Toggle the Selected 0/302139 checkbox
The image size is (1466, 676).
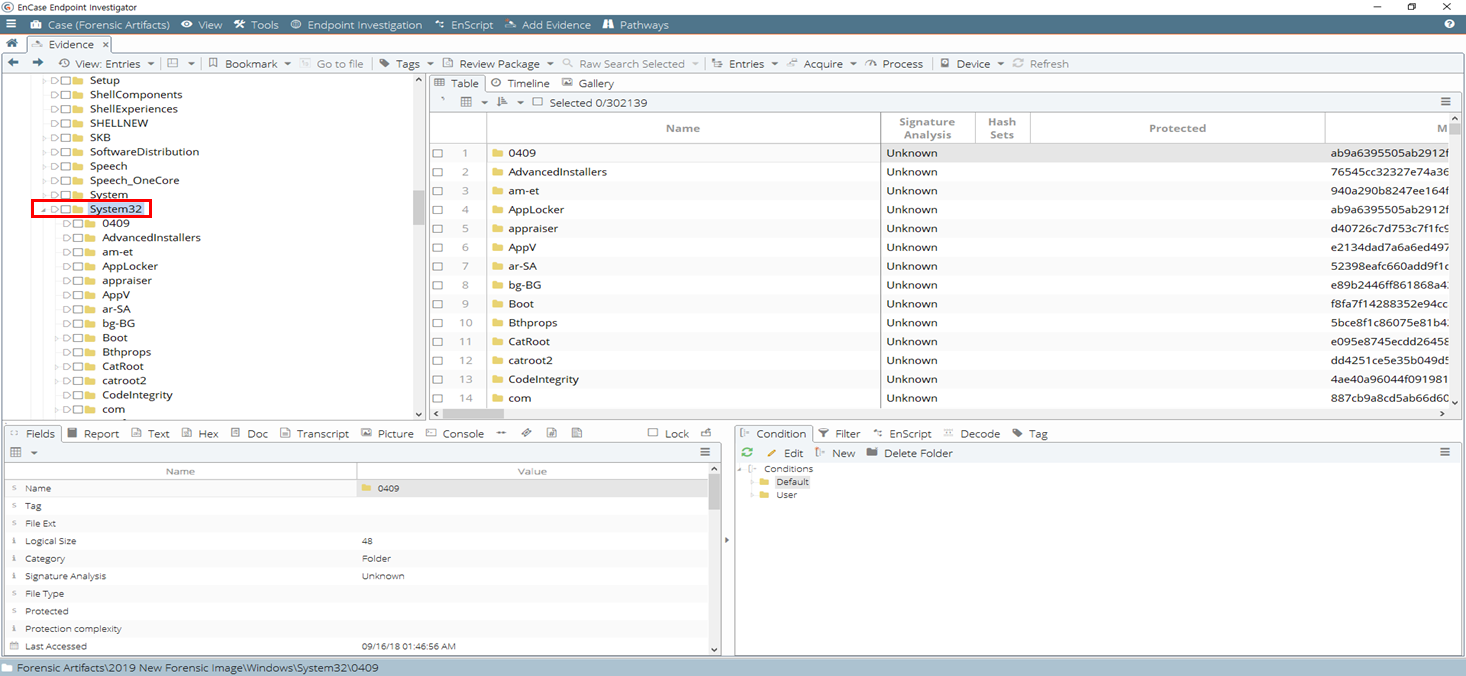(538, 102)
